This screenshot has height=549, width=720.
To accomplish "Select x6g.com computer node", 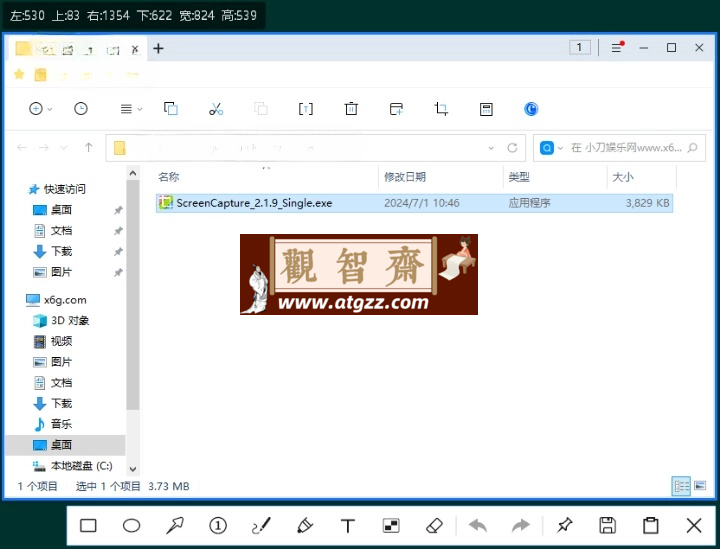I will pos(65,300).
